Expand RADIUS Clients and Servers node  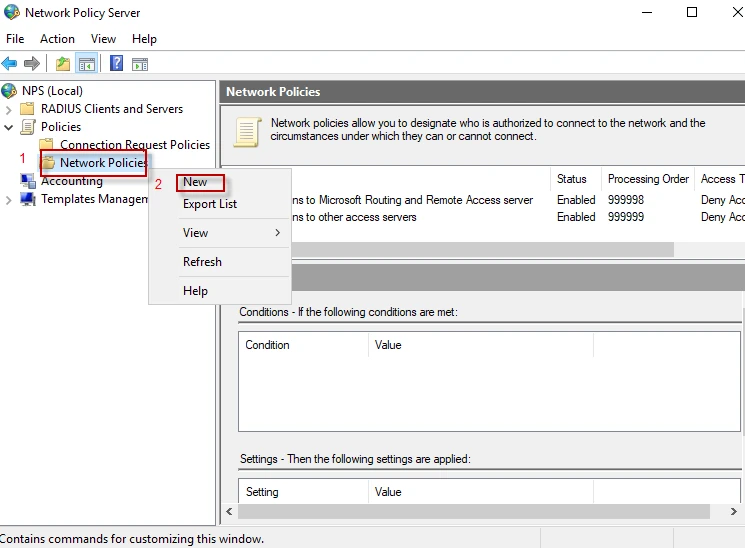click(10, 109)
